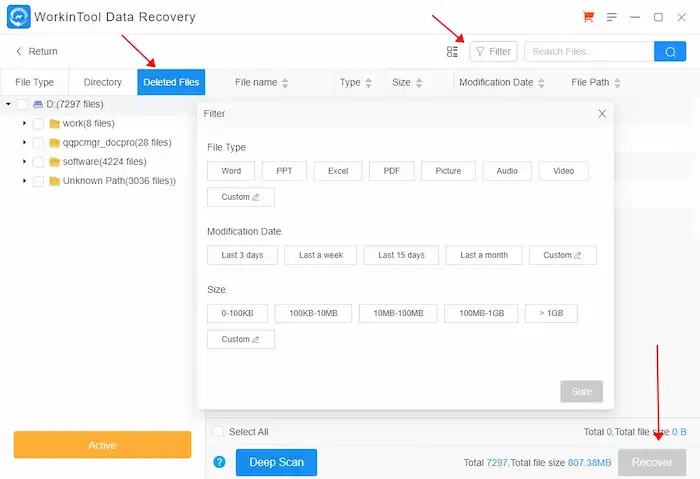This screenshot has height=479, width=700.
Task: Select Last 3 days date filter
Action: click(x=242, y=255)
